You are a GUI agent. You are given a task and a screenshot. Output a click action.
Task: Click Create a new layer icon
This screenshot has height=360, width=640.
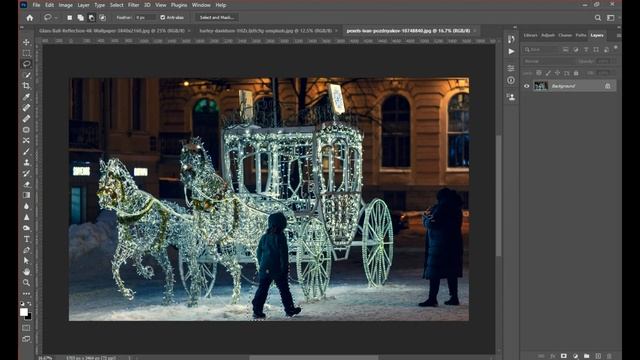[x=598, y=356]
